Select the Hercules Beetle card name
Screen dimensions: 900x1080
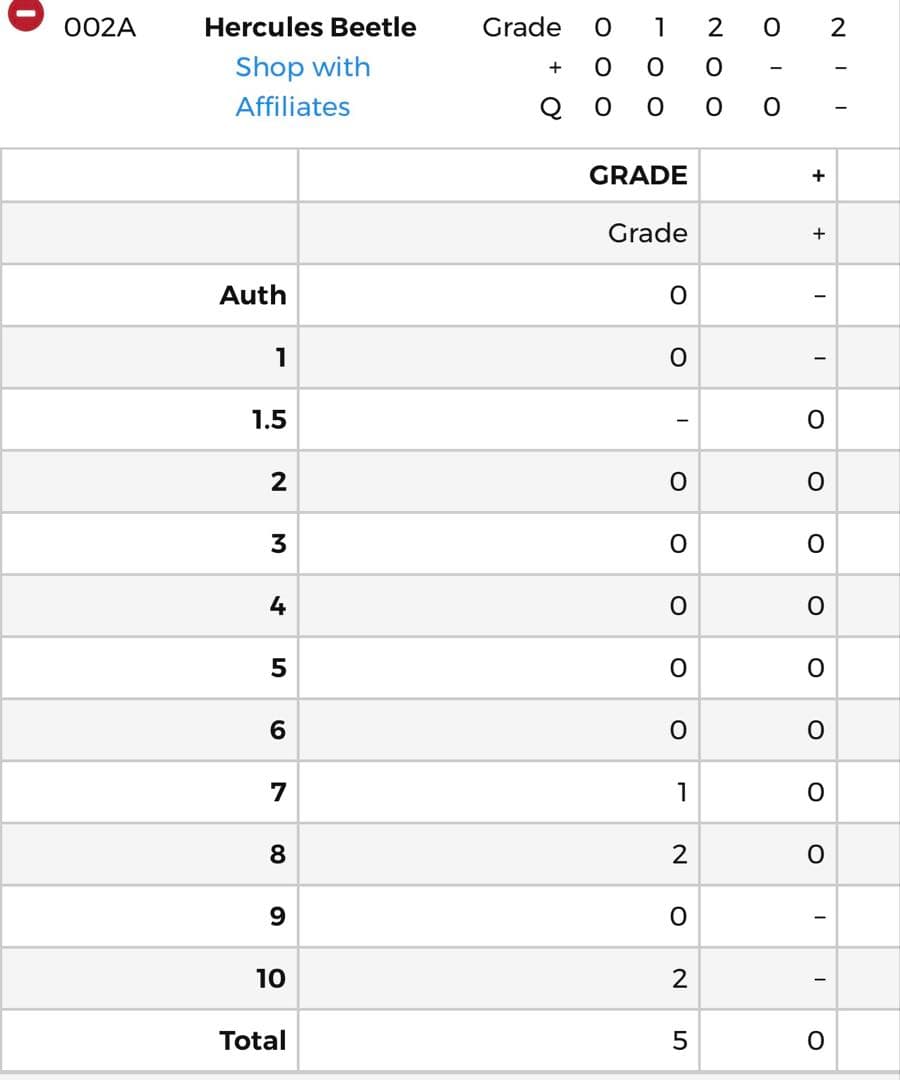point(310,27)
